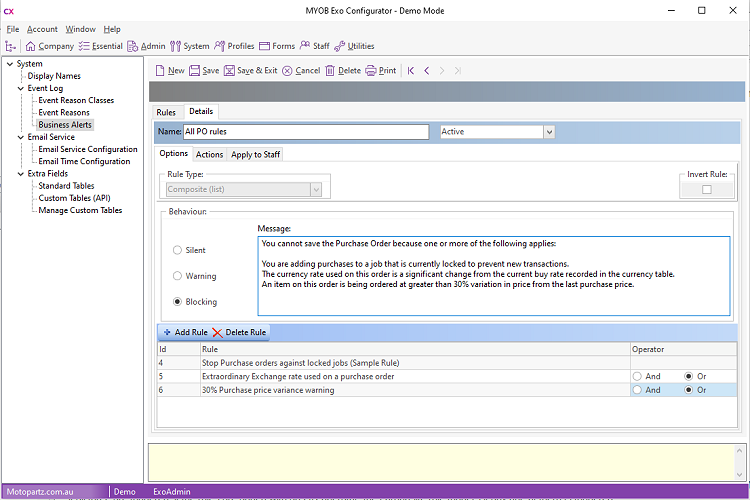
Task: Open the Profiles toolbar icon
Action: pos(220,46)
